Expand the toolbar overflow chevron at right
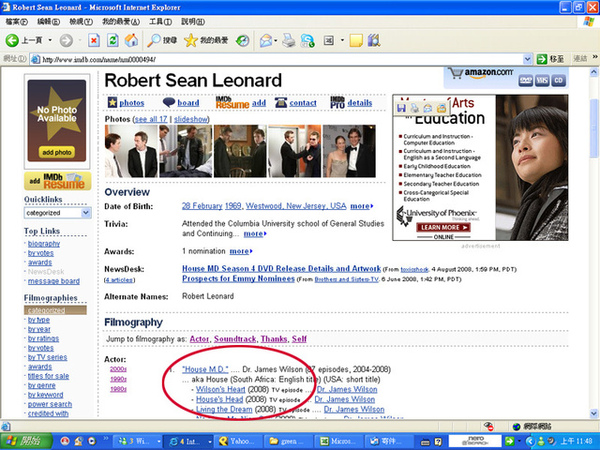Screen dimensions: 600x450 (595, 57)
